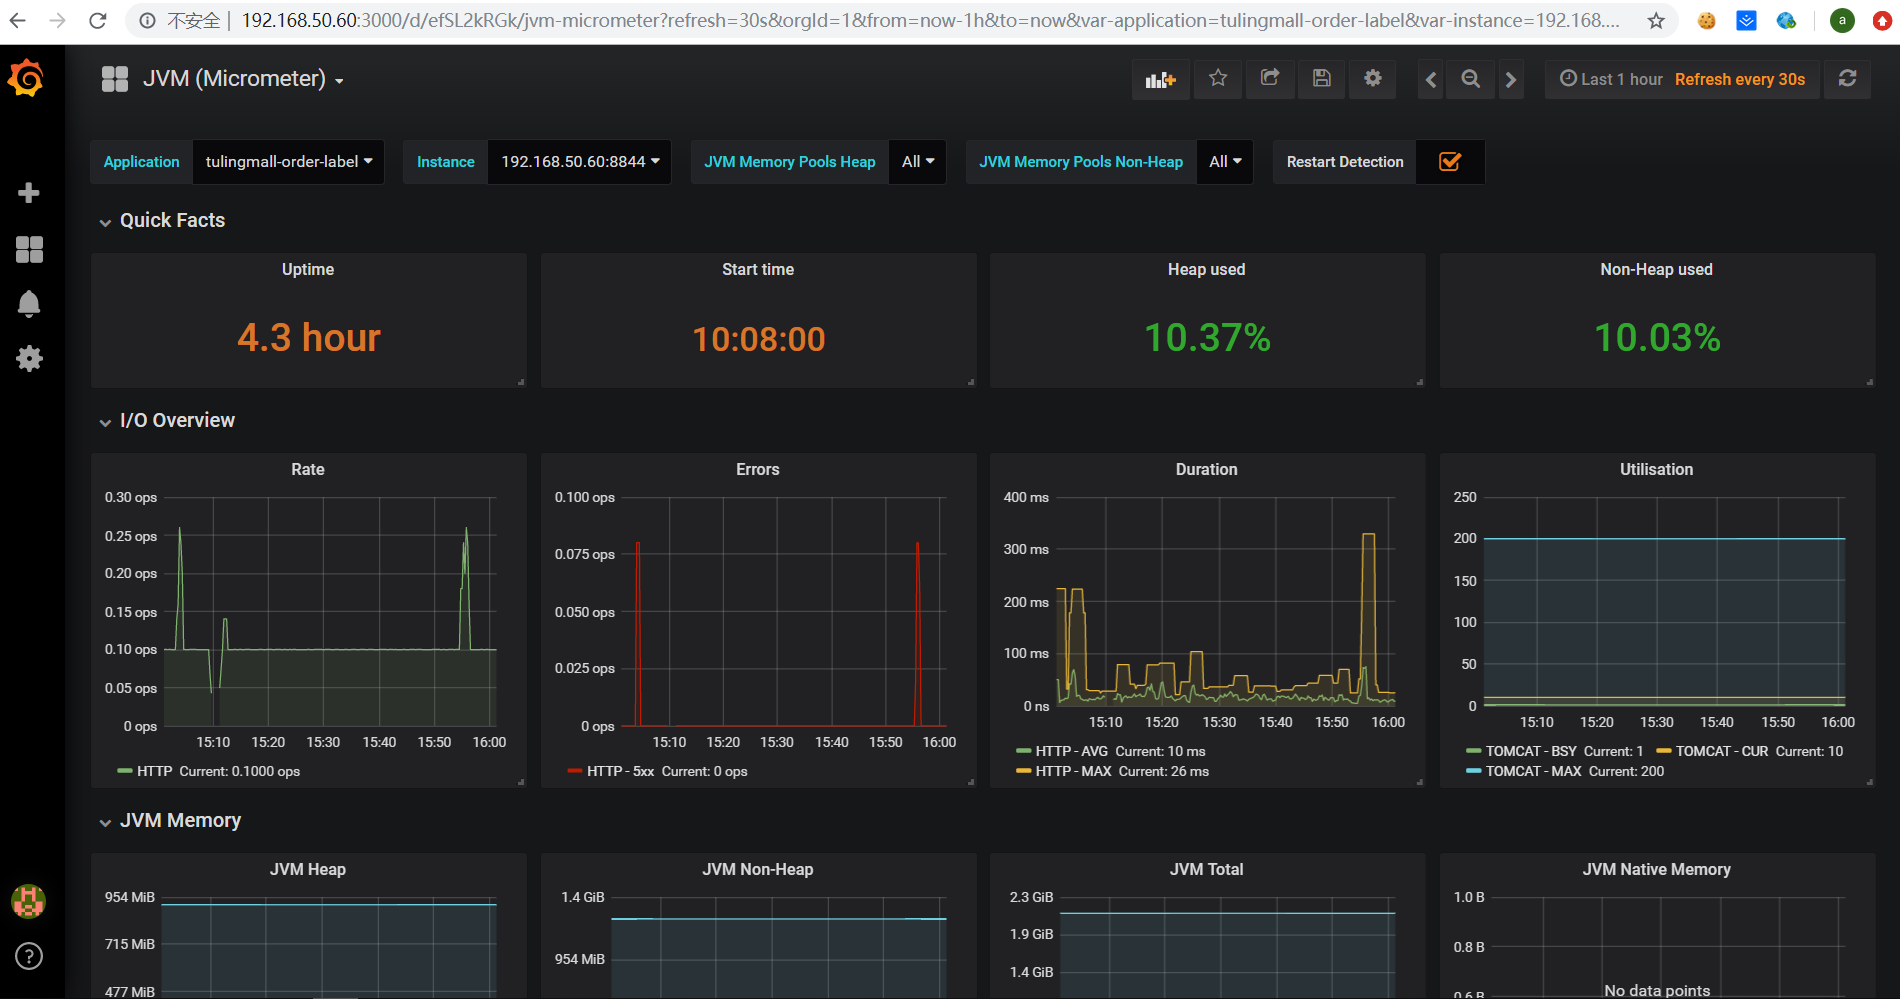Open Start time panel title menu
Viewport: 1900px width, 999px height.
pyautogui.click(x=758, y=269)
